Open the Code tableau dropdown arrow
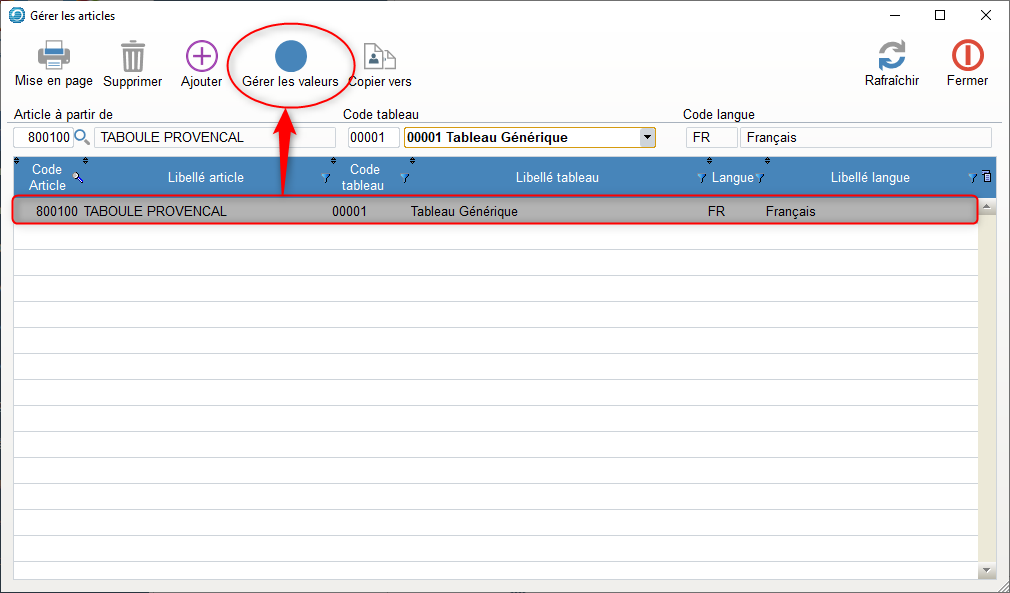This screenshot has width=1010, height=593. tap(647, 138)
